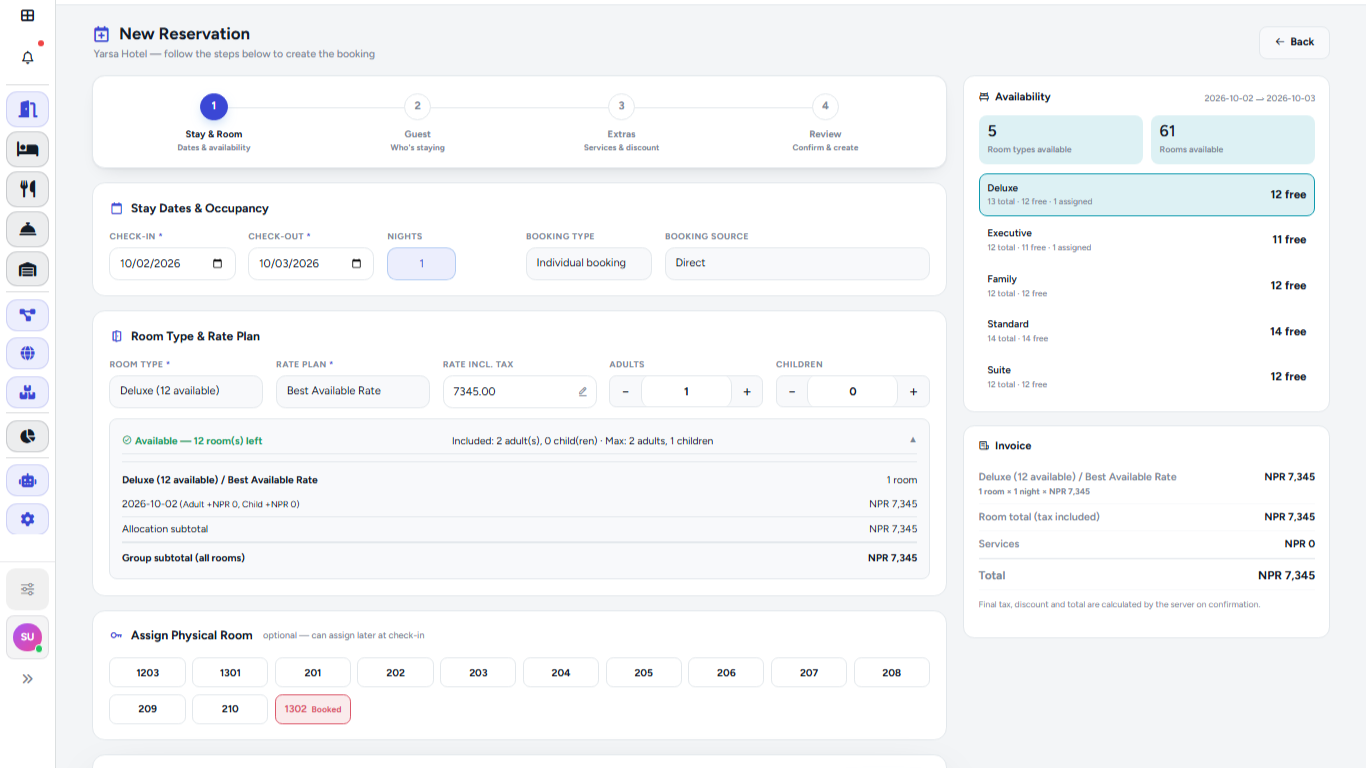
Task: Open the Booking Source field
Action: (797, 263)
